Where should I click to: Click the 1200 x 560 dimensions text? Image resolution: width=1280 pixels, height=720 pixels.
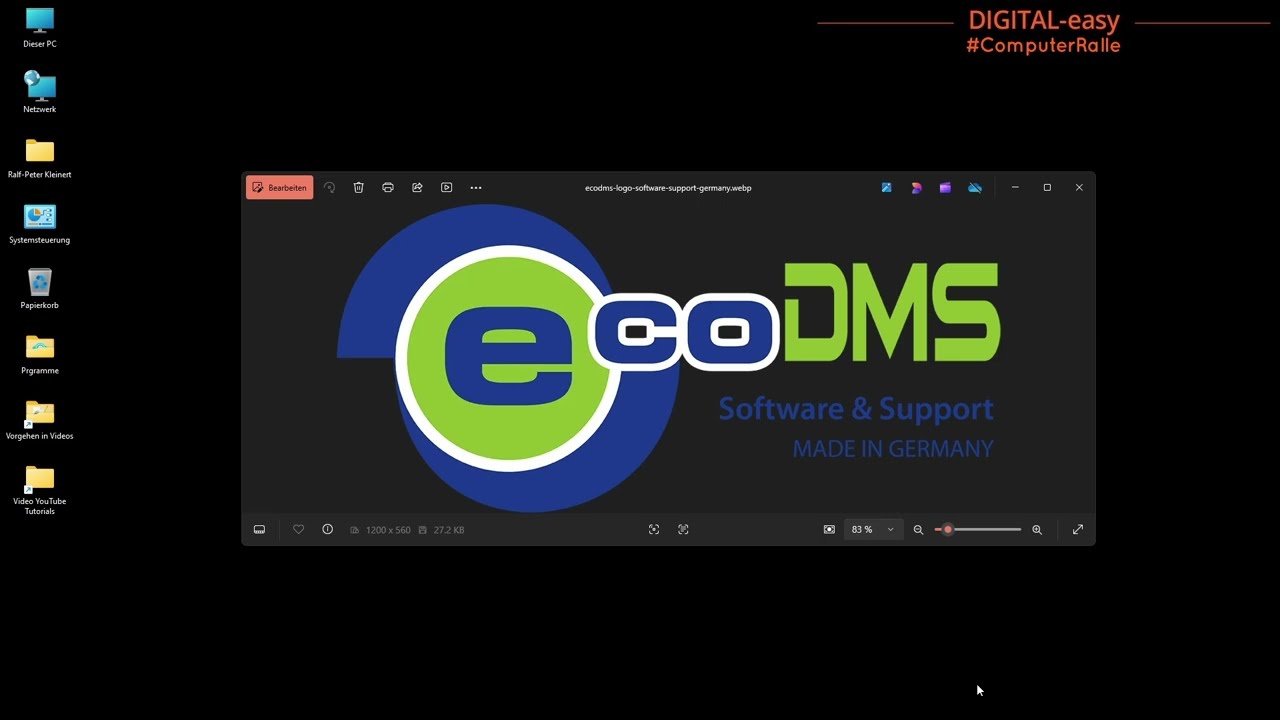pos(388,530)
